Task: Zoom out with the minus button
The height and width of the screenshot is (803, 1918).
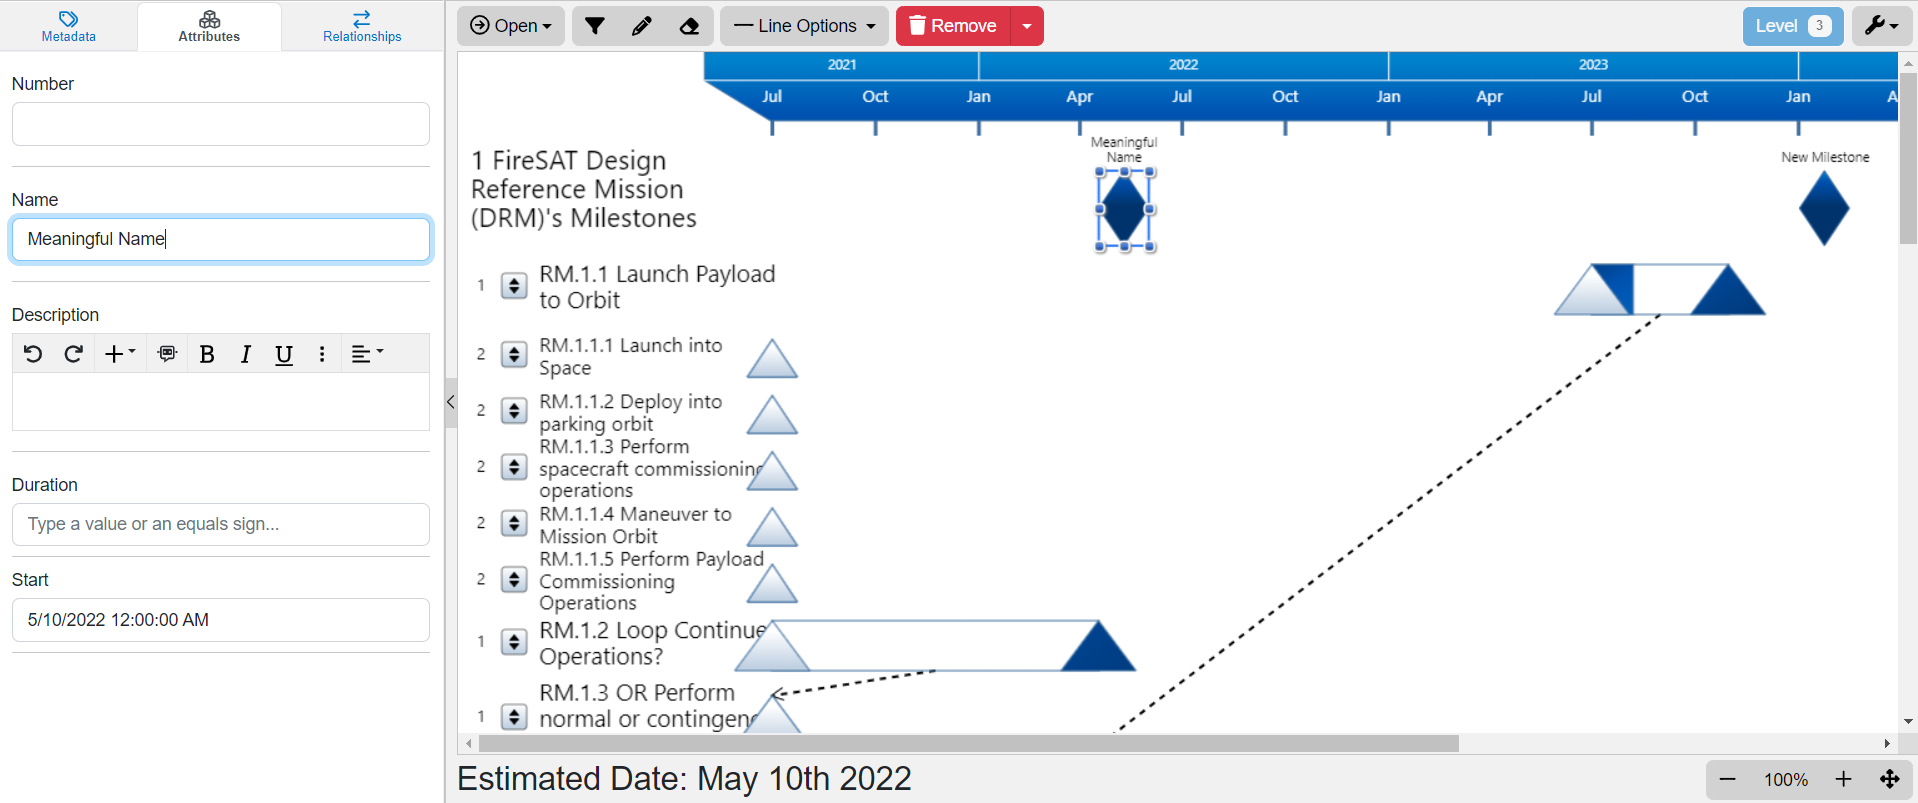Action: [1728, 779]
